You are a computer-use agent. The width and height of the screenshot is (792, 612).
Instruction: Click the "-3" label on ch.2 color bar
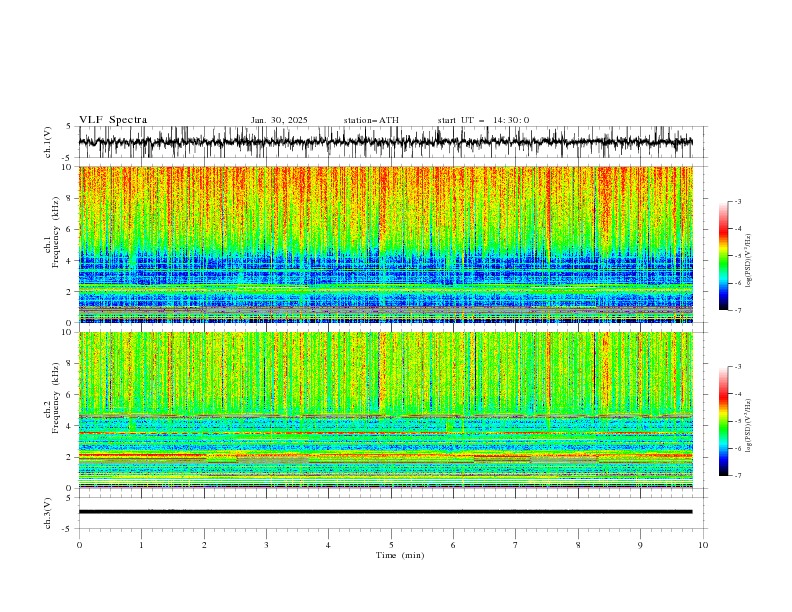pos(737,367)
